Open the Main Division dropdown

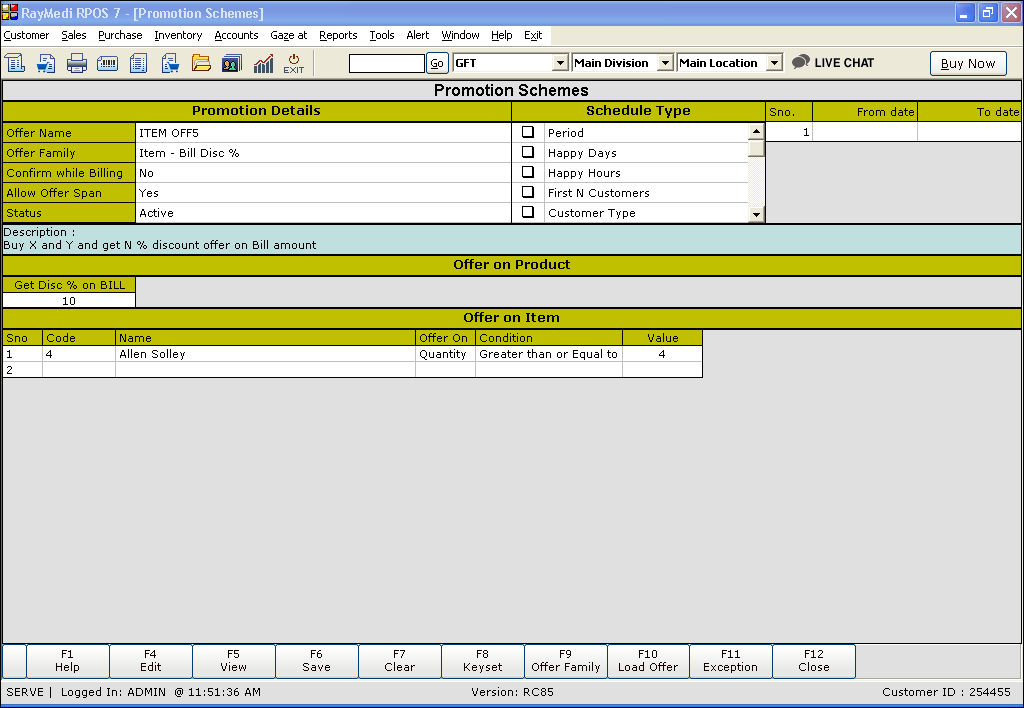[x=665, y=63]
